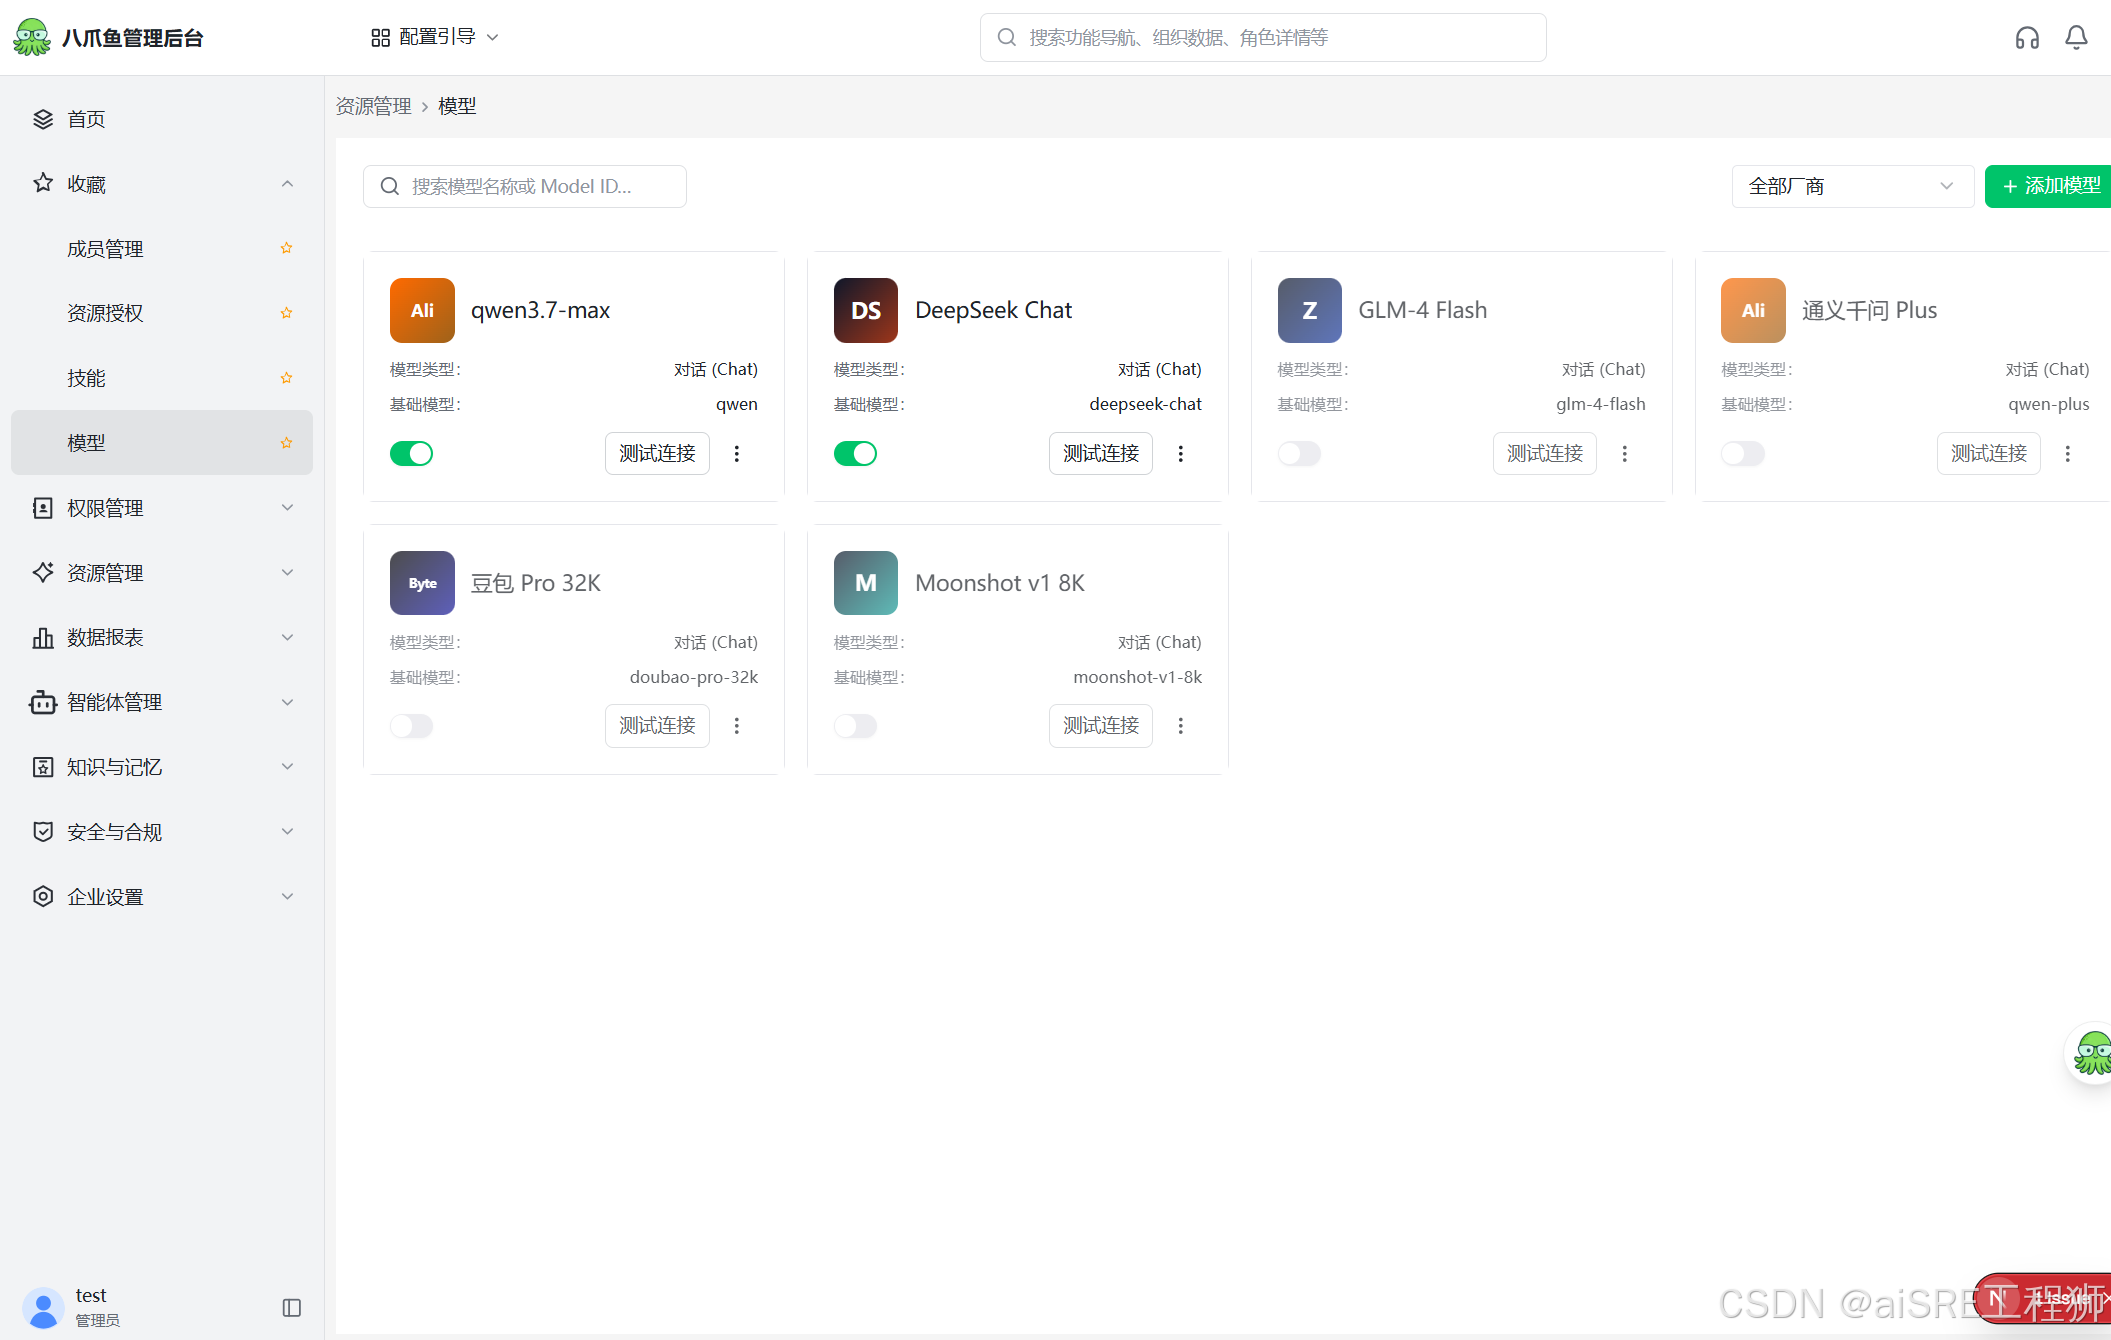2111x1340 pixels.
Task: Open 成员管理 in favorites
Action: click(x=162, y=248)
